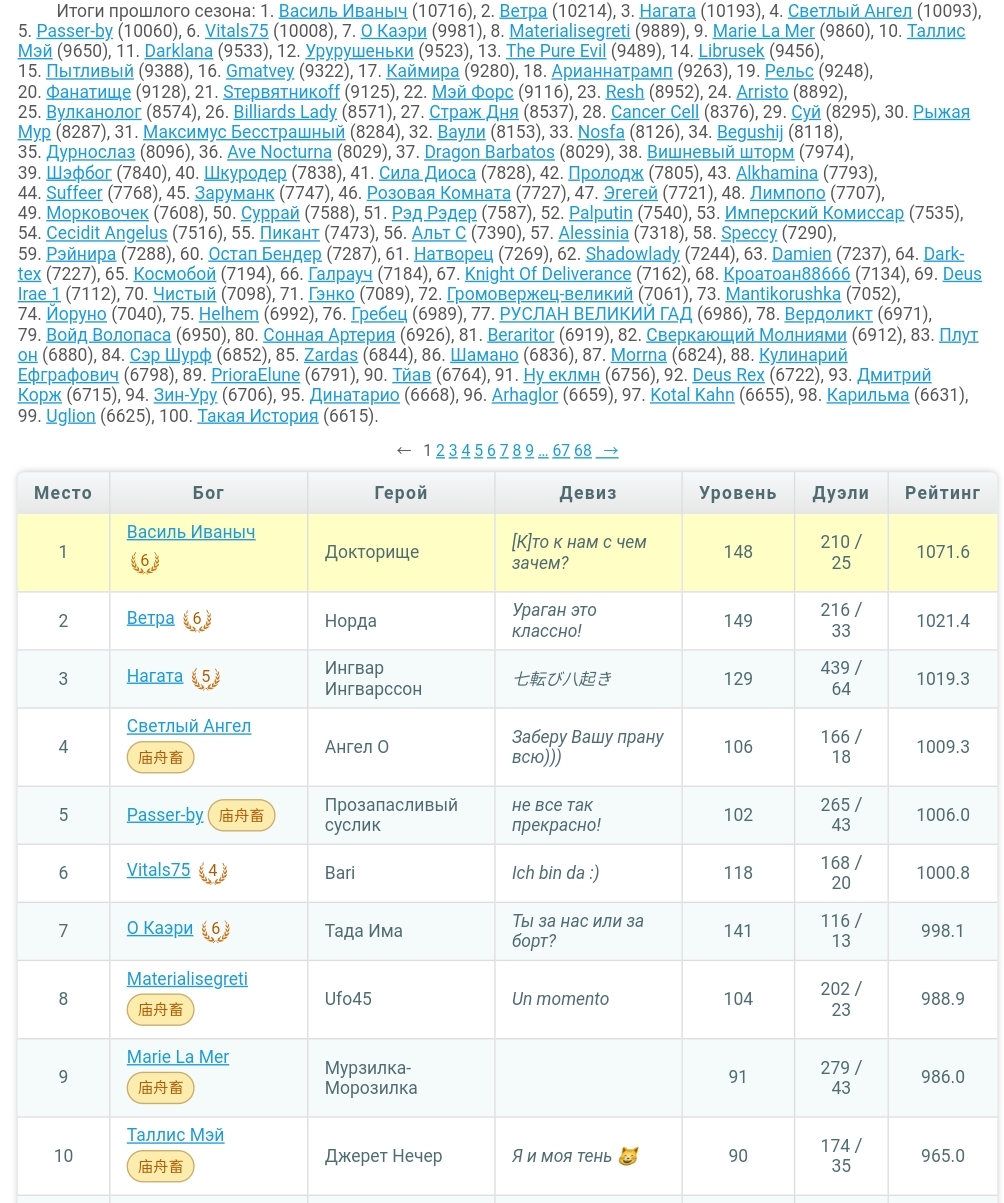The height and width of the screenshot is (1203, 1004).
Task: Open page 2 of the rating list
Action: coord(440,451)
